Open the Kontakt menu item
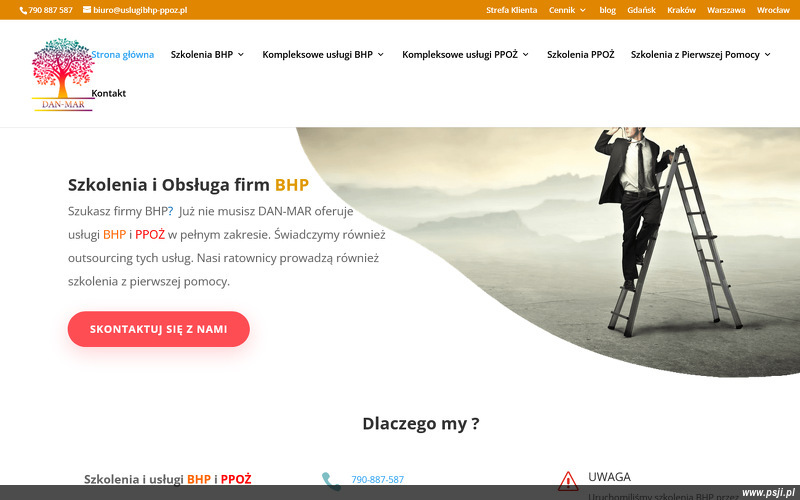The image size is (800, 500). tap(109, 93)
